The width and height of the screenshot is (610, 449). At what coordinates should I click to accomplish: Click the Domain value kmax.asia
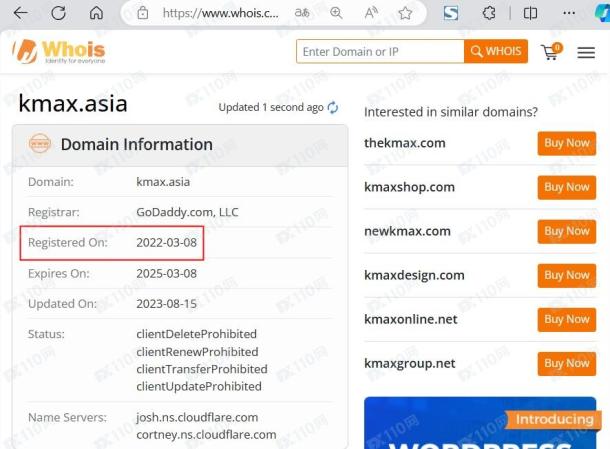[163, 182]
